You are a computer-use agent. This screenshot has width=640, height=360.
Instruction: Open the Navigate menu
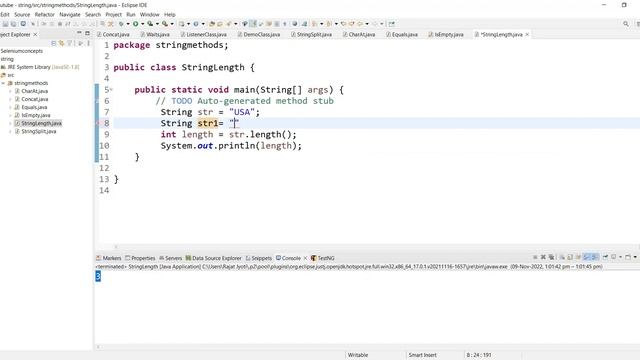click(70, 14)
